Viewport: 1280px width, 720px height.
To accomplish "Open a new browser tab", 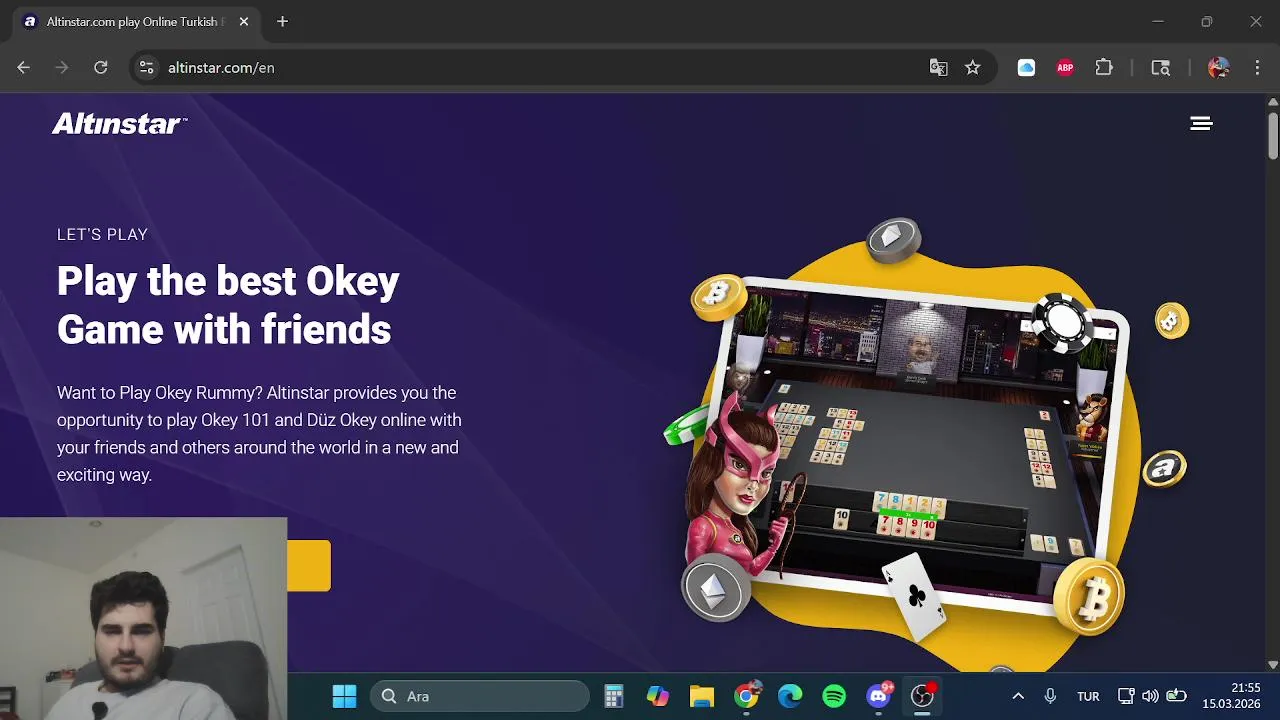I will pyautogui.click(x=282, y=21).
